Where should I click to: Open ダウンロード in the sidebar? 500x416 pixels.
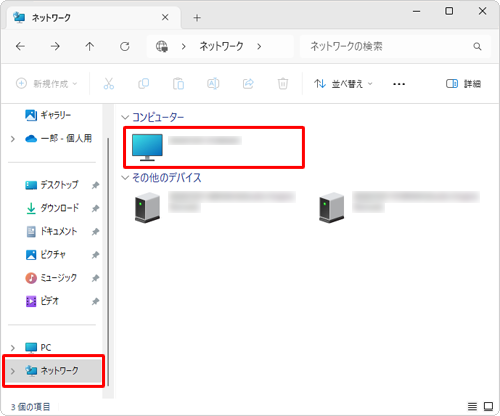[x=52, y=208]
